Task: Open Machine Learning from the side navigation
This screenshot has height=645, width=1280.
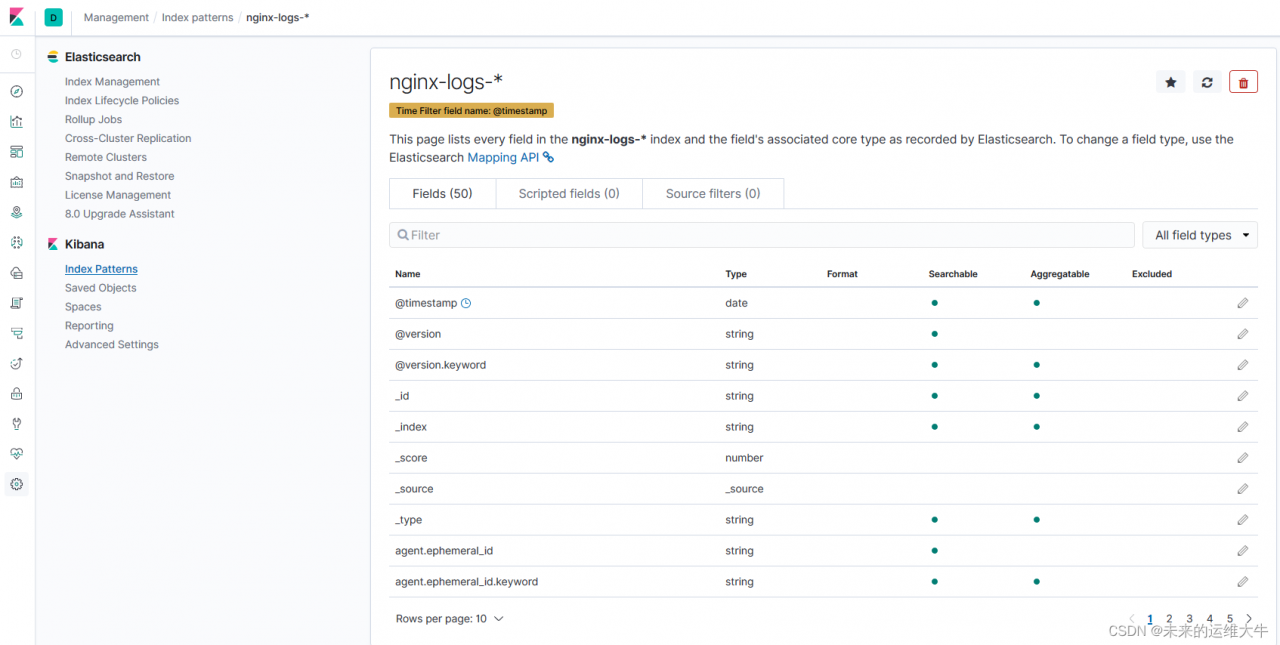Action: point(16,243)
